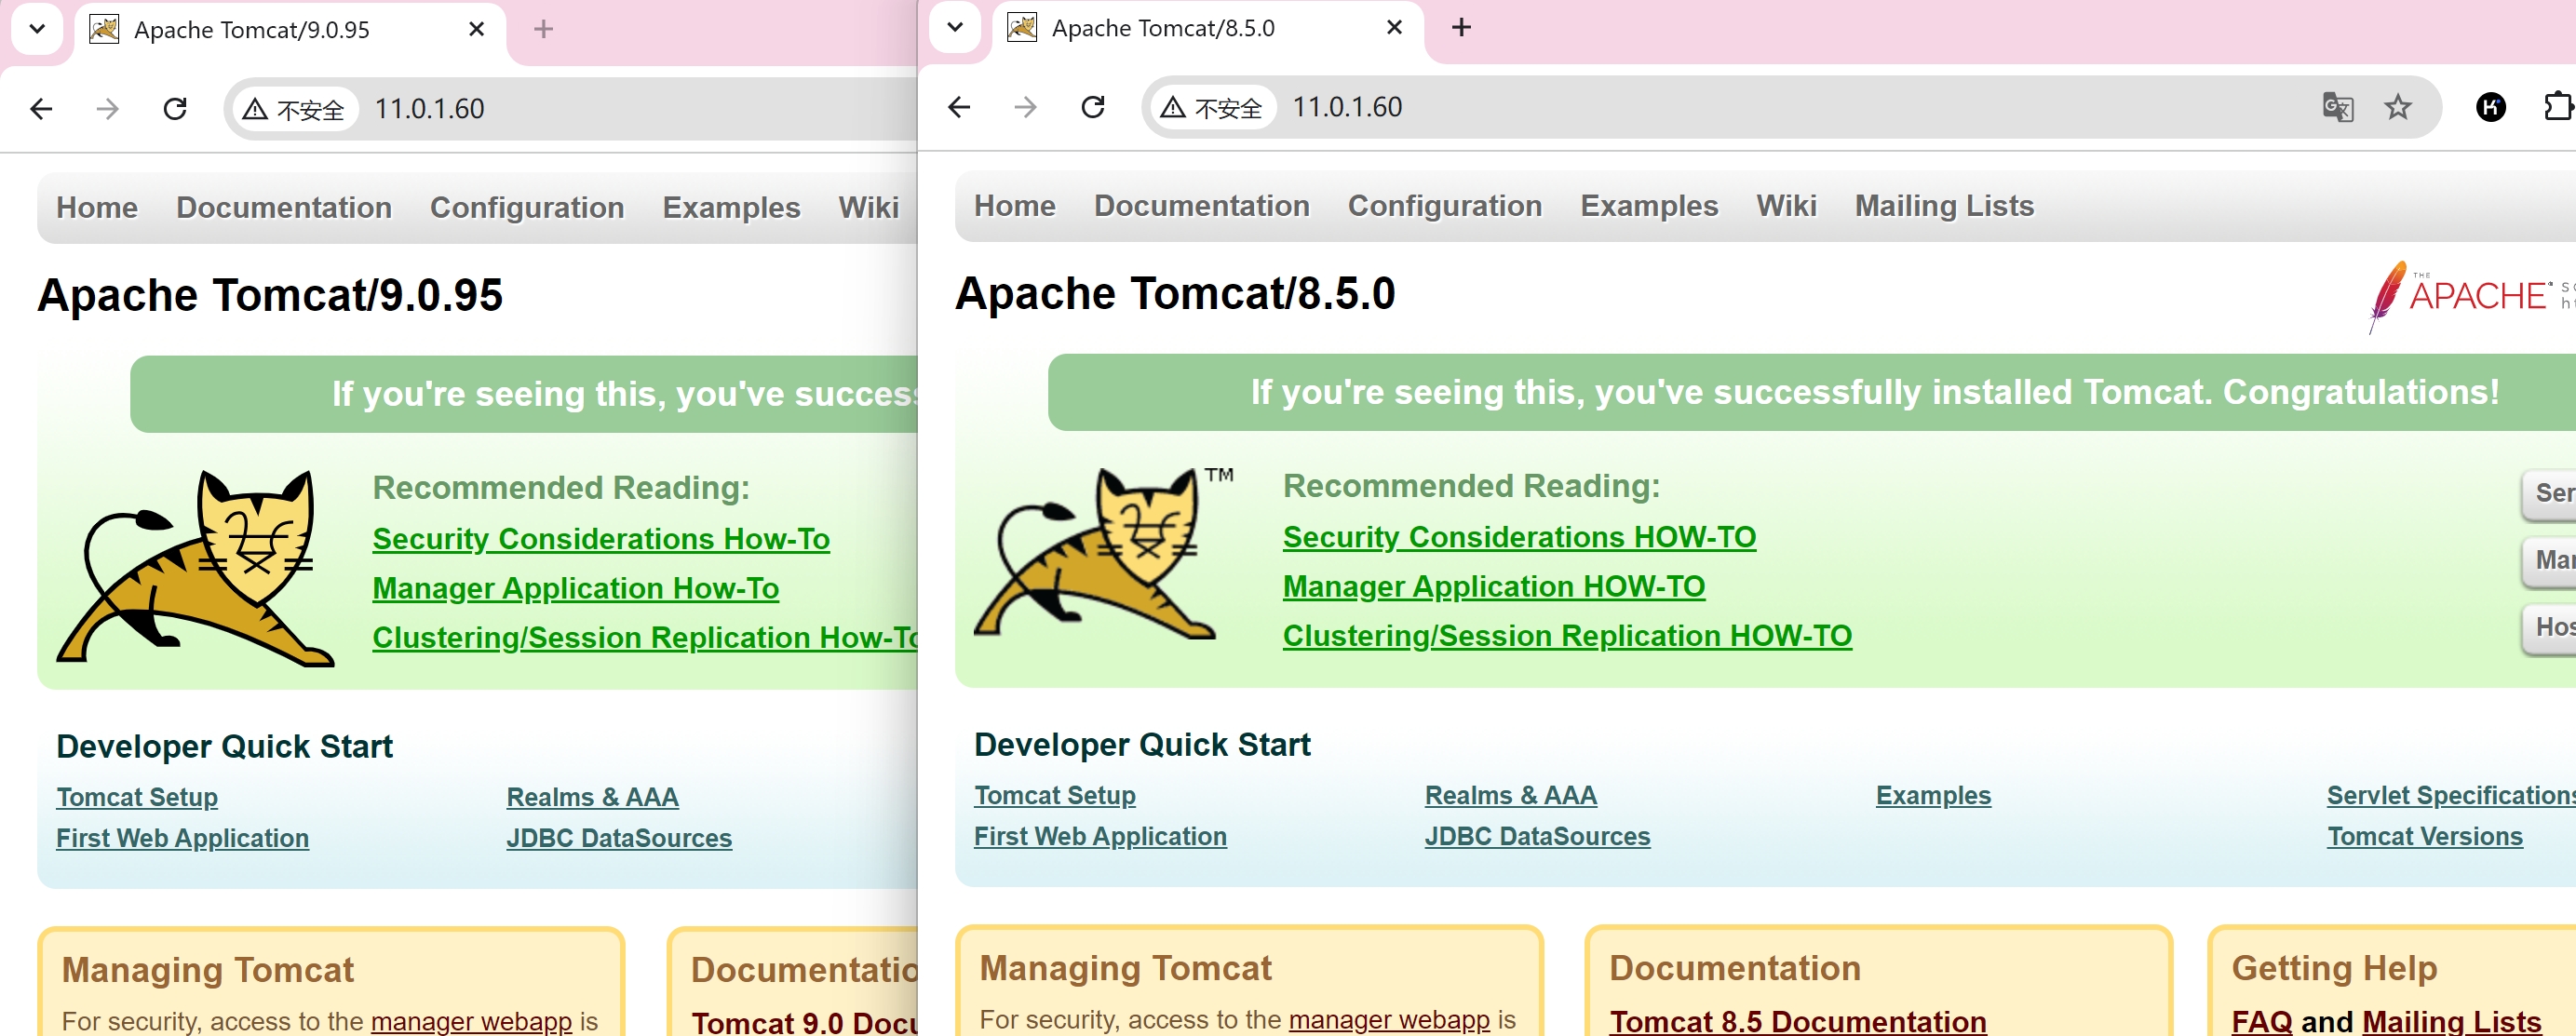
Task: Open Configuration in the Tomcat 9.0.95 nav bar
Action: (527, 207)
